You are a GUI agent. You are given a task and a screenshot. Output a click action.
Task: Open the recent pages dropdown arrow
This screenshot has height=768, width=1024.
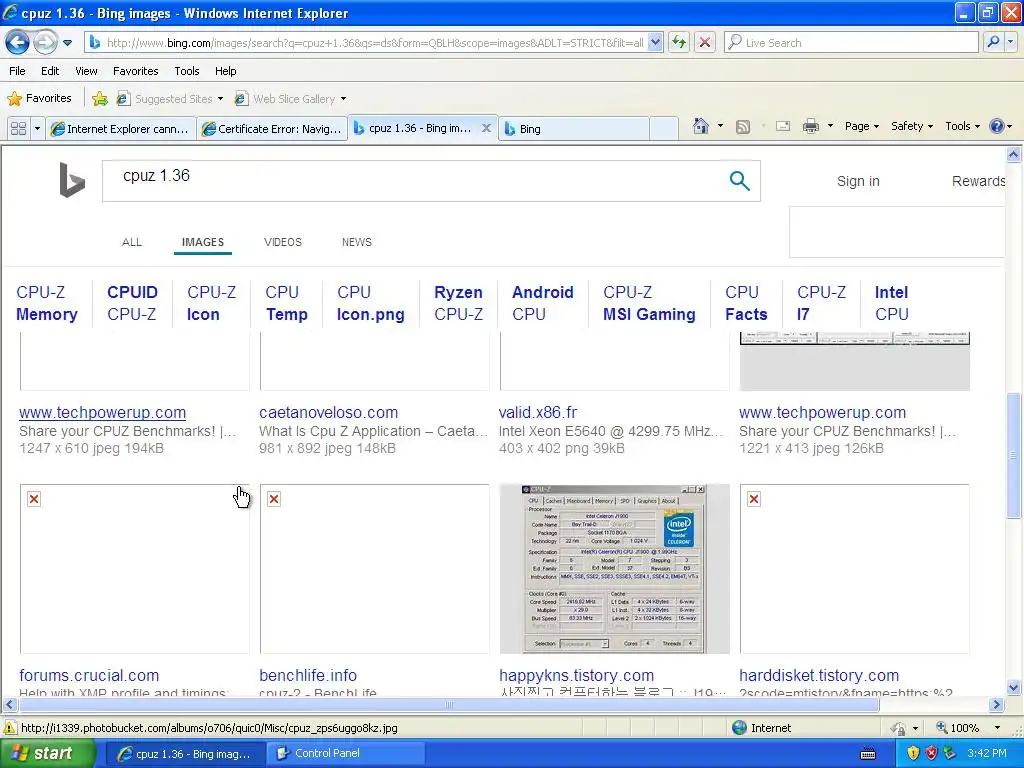point(67,43)
